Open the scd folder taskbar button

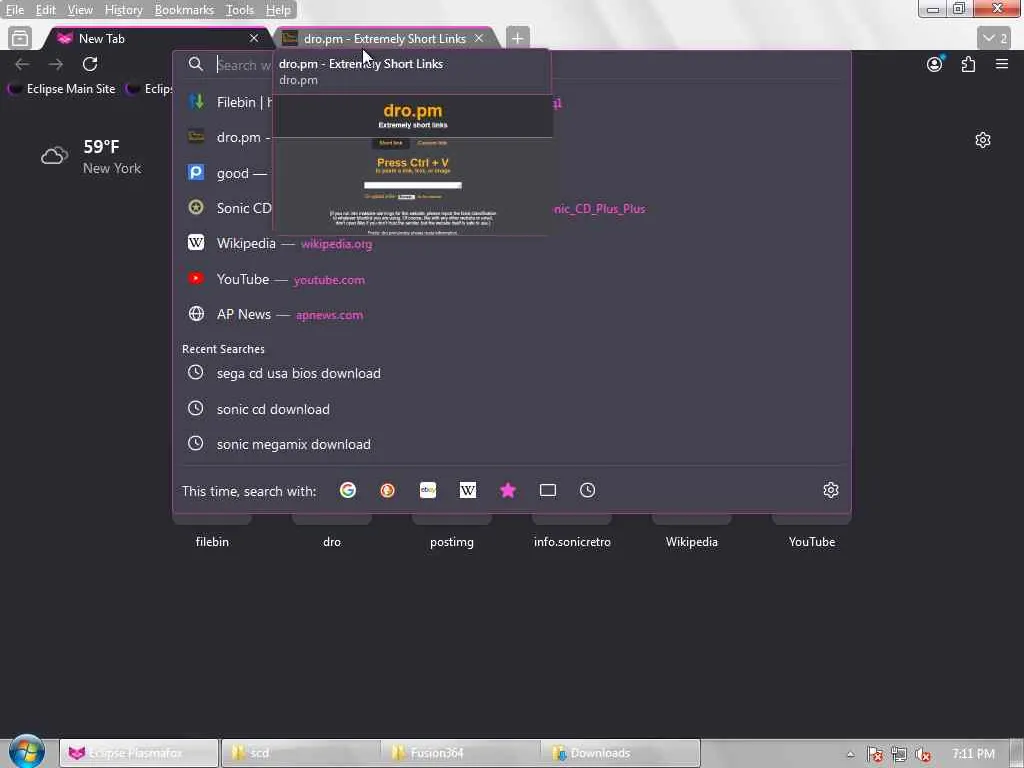coord(300,753)
